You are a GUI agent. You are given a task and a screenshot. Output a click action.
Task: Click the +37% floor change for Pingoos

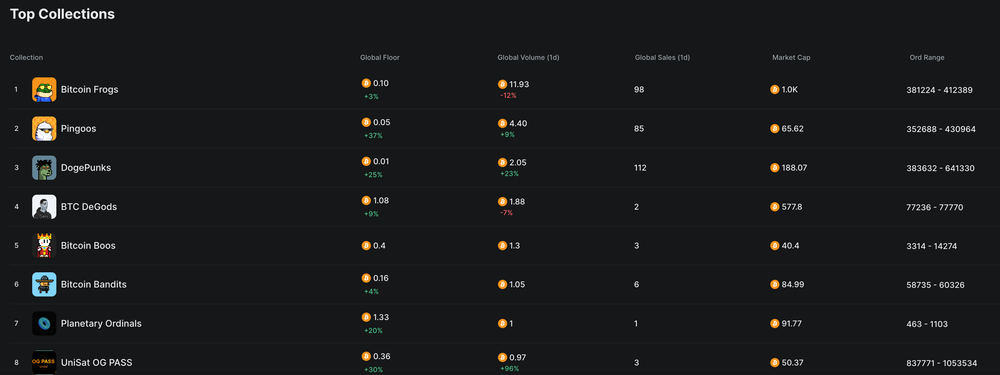click(x=373, y=135)
